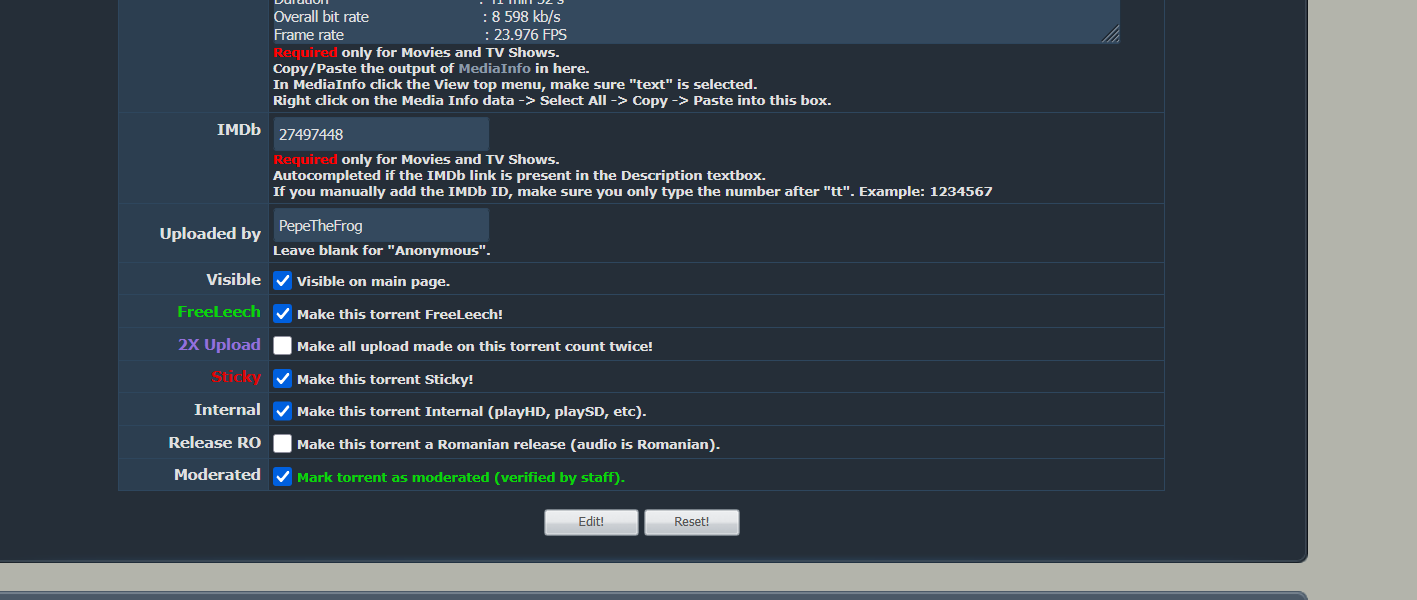Focus the IMDb ID input field
The image size is (1417, 600).
[x=381, y=134]
